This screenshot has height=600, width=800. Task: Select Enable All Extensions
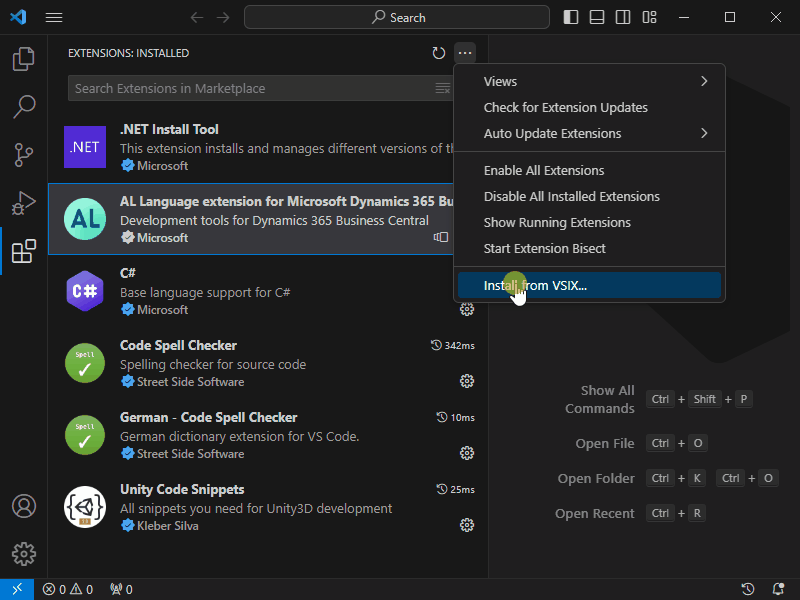click(589, 170)
